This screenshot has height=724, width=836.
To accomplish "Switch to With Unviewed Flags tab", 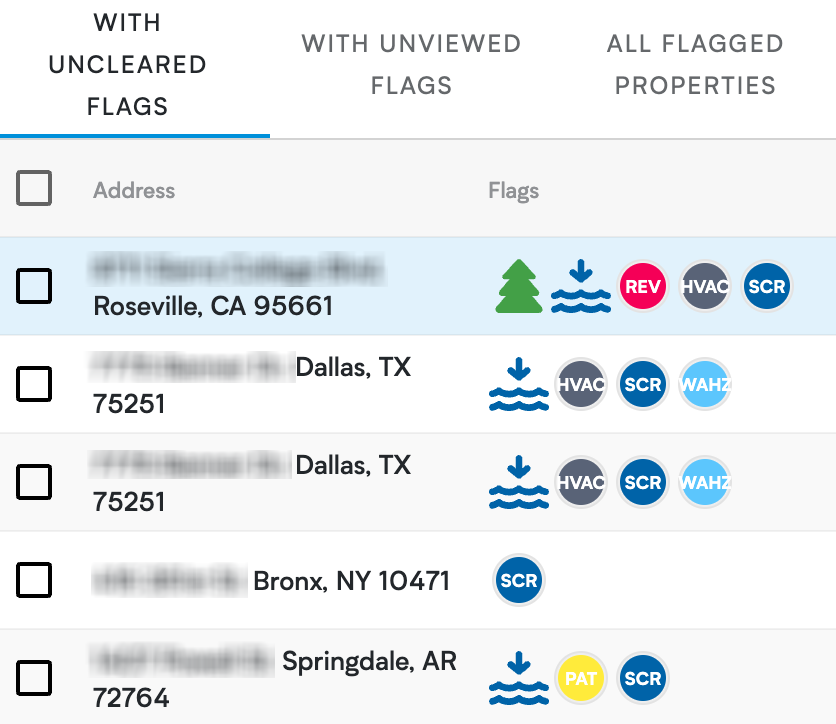I will click(x=411, y=65).
